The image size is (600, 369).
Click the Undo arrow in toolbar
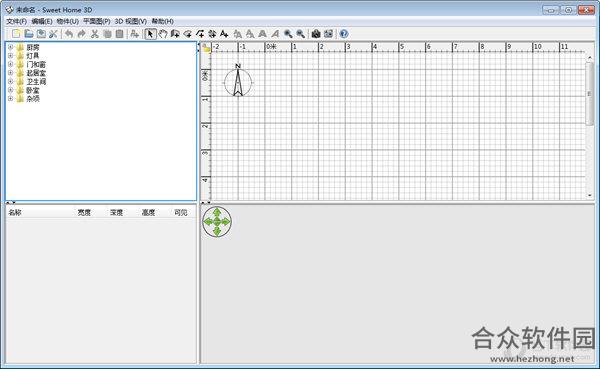[x=69, y=34]
